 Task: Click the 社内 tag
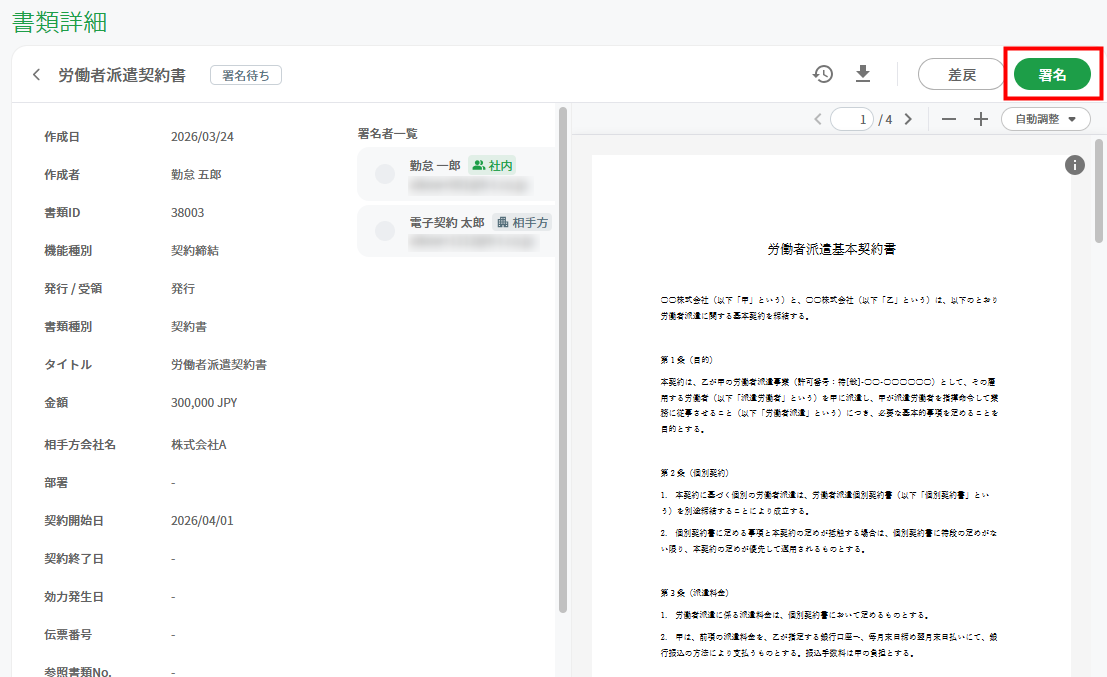[492, 165]
